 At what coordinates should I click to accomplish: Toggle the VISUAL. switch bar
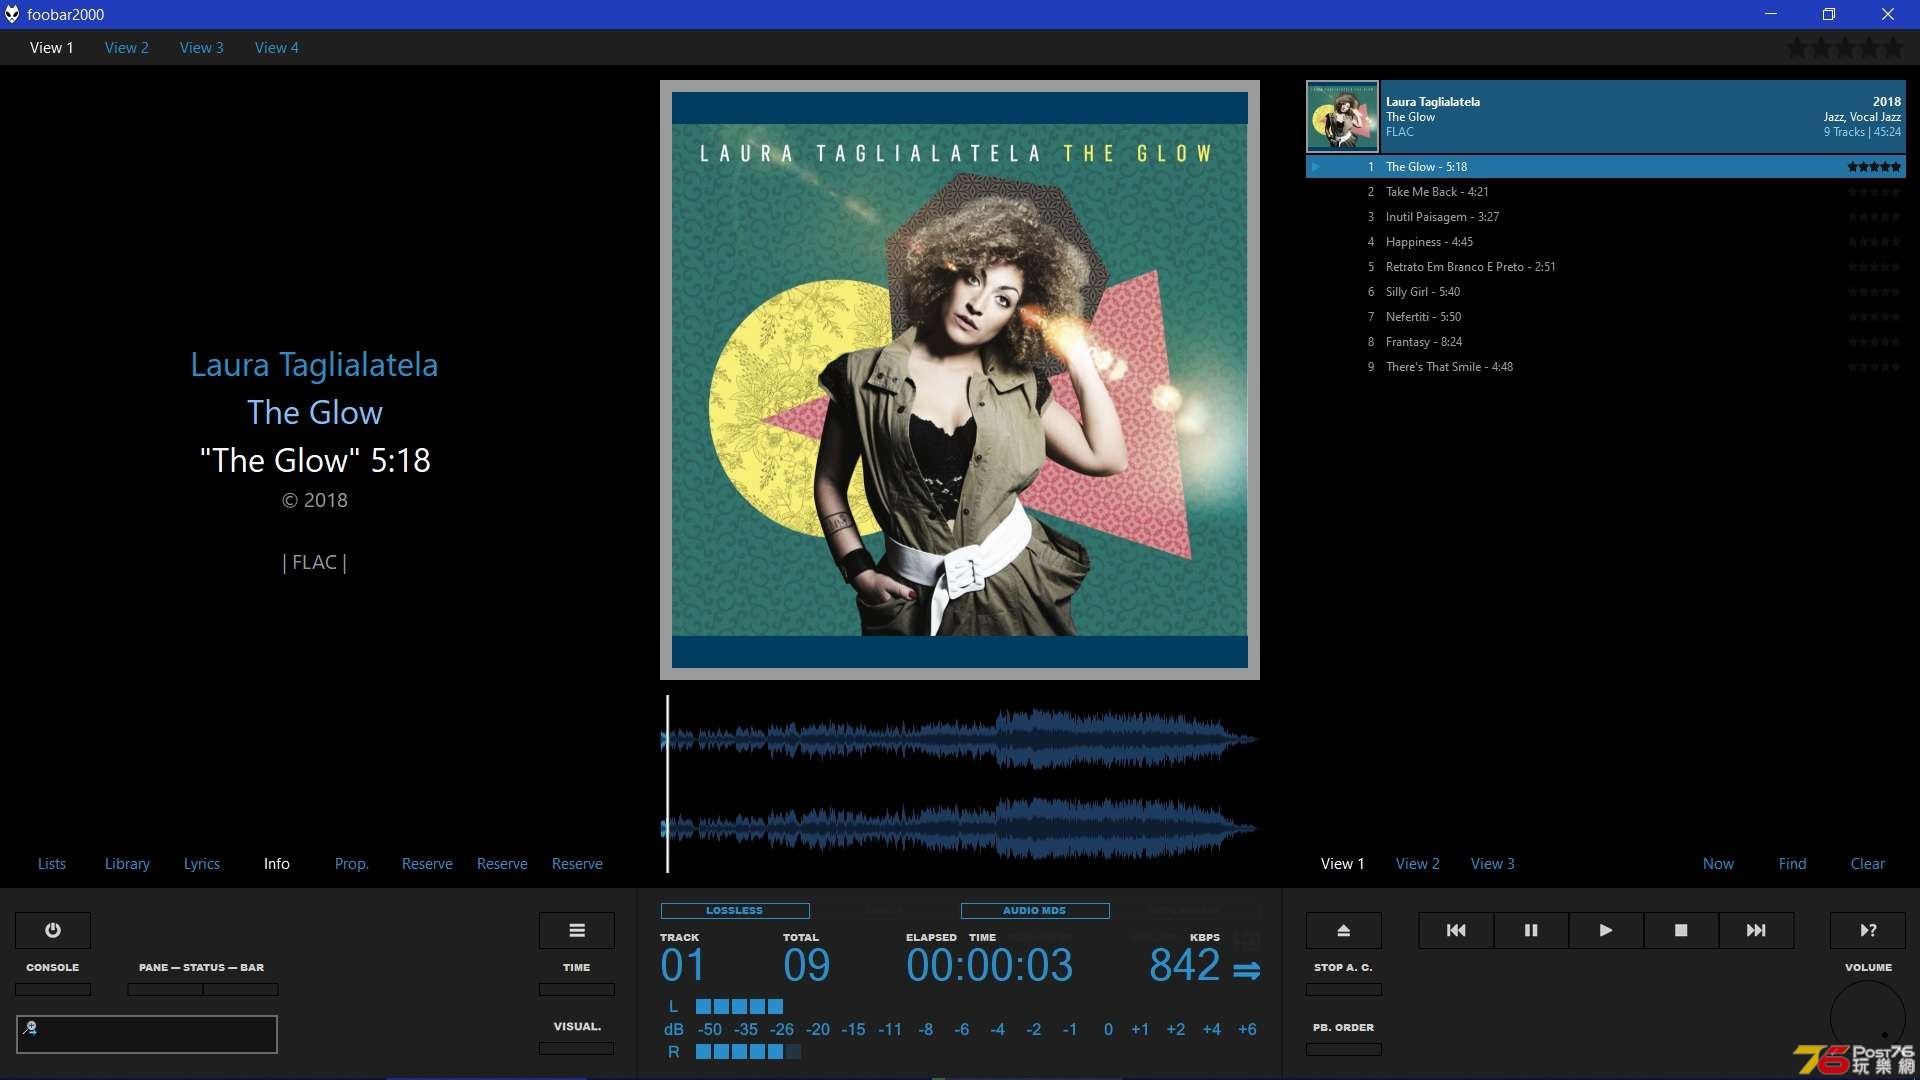[x=577, y=1048]
